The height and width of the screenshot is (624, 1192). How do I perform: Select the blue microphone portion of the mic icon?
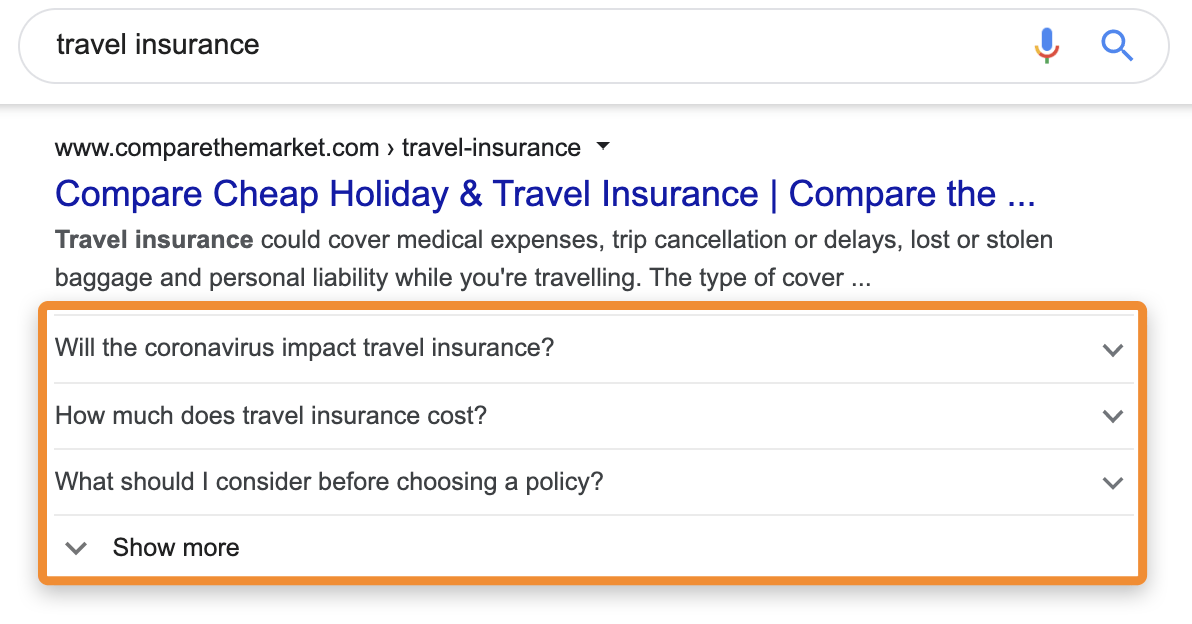pyautogui.click(x=1046, y=40)
